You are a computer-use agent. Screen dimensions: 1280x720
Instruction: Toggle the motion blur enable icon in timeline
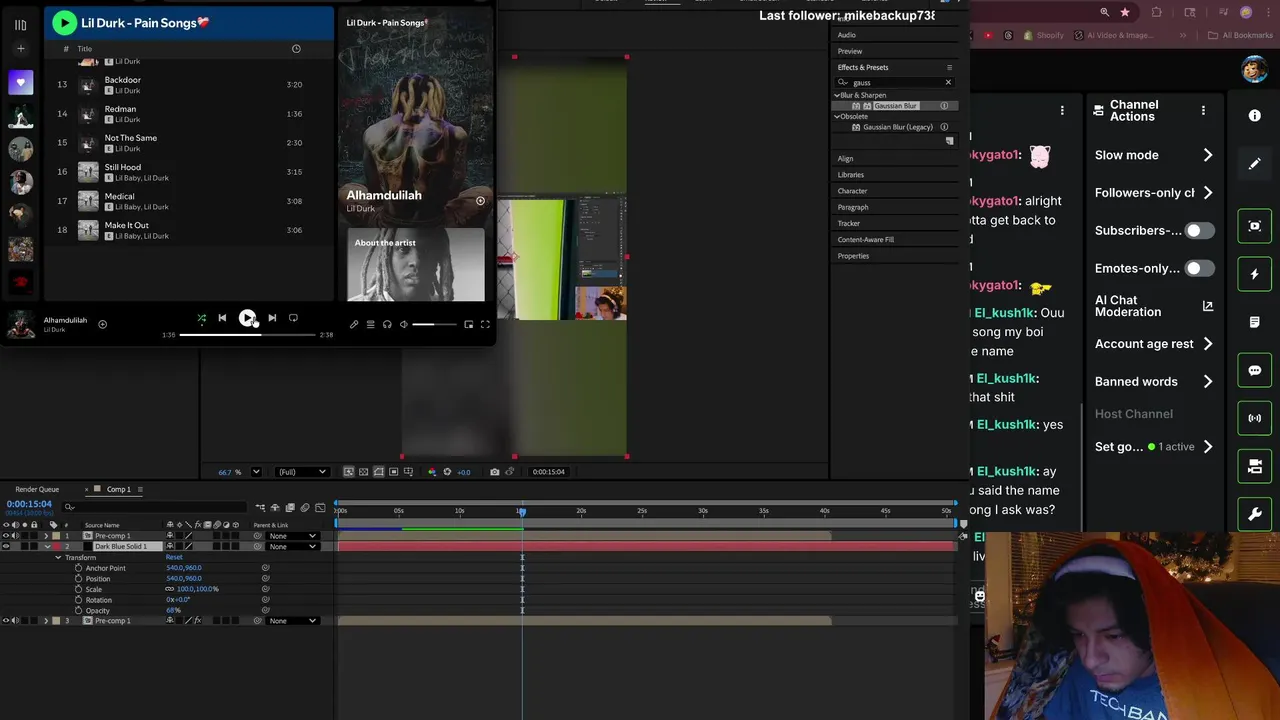coord(305,508)
